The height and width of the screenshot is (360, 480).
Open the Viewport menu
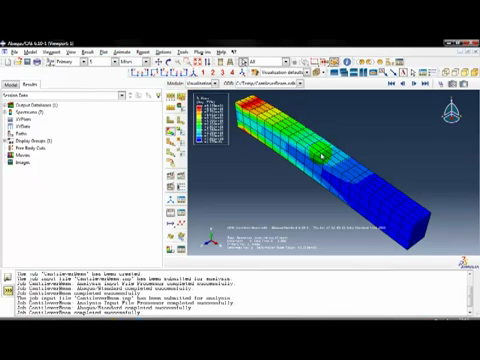coord(51,52)
